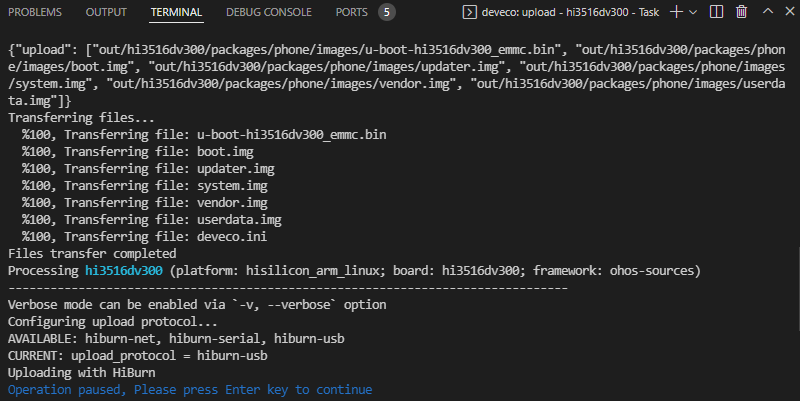800x401 pixels.
Task: Click the hi3516dv300 cyan environment name
Action: pyautogui.click(x=126, y=271)
